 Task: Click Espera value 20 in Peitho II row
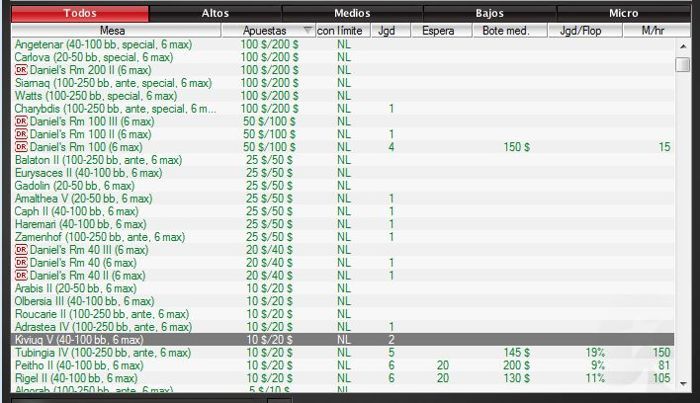(x=442, y=366)
